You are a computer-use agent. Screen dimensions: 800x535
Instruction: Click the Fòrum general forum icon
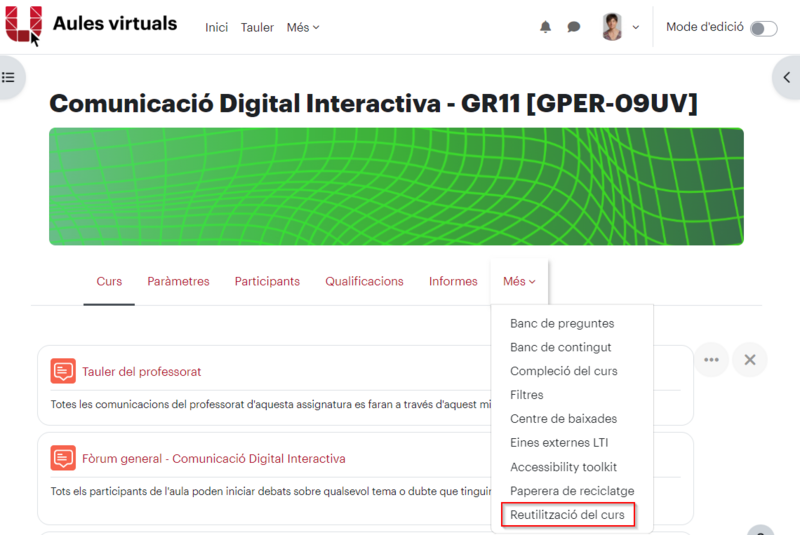click(63, 458)
